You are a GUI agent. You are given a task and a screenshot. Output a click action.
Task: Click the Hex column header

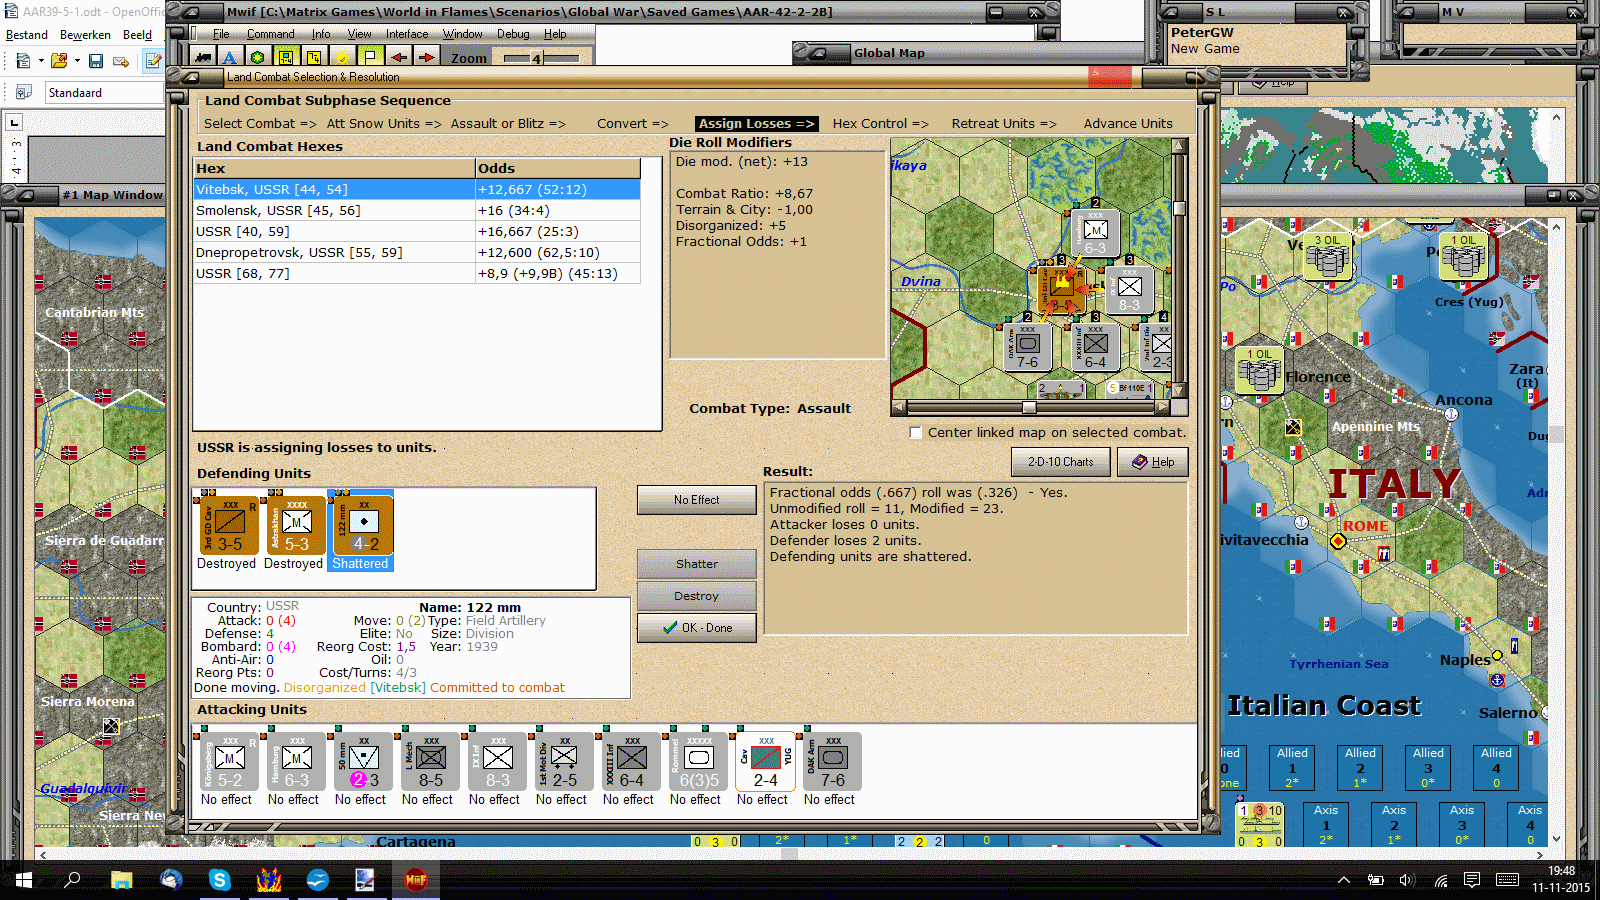click(334, 169)
